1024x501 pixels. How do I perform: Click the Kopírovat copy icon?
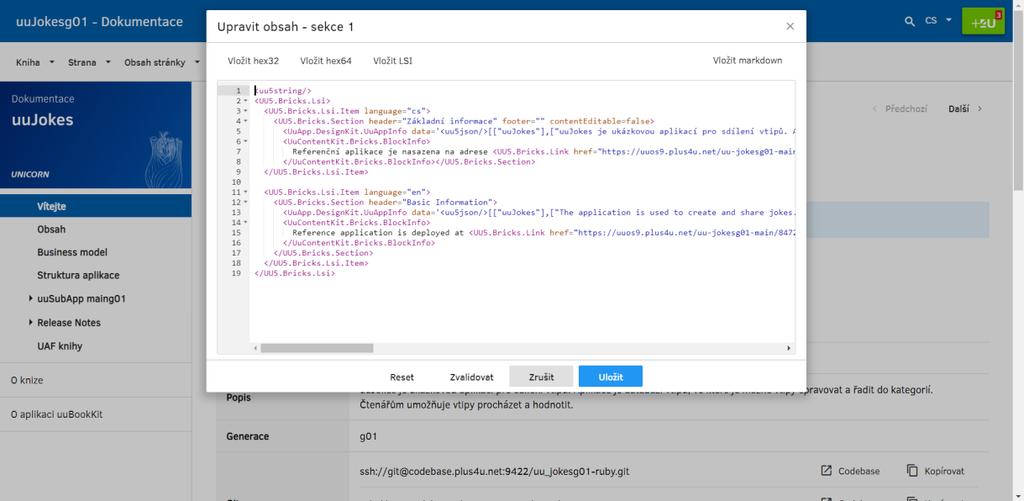coord(912,470)
